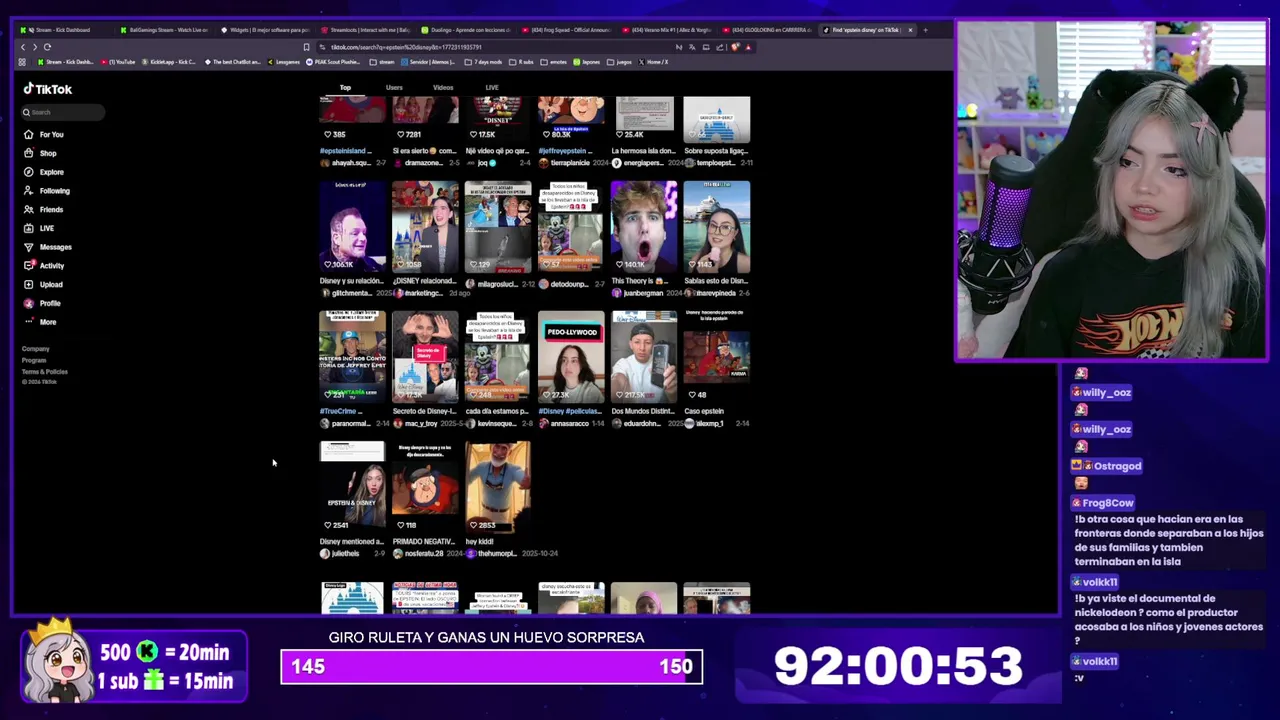Switch to the Duolingo browser tab

(x=466, y=30)
